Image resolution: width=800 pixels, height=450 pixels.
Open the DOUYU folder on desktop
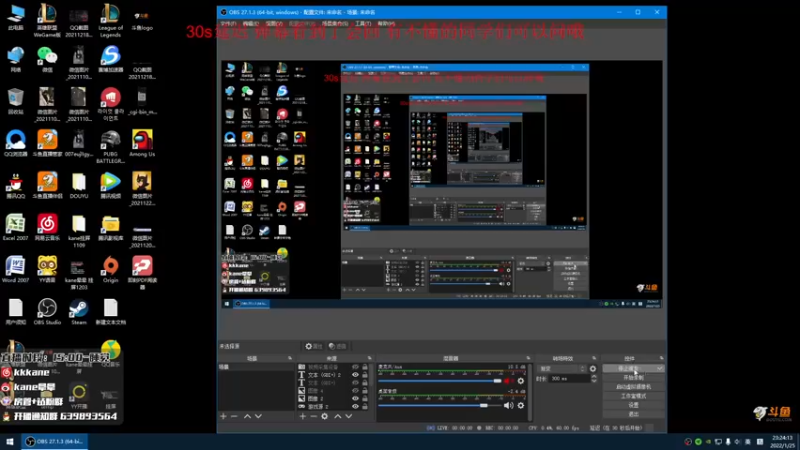tap(79, 186)
